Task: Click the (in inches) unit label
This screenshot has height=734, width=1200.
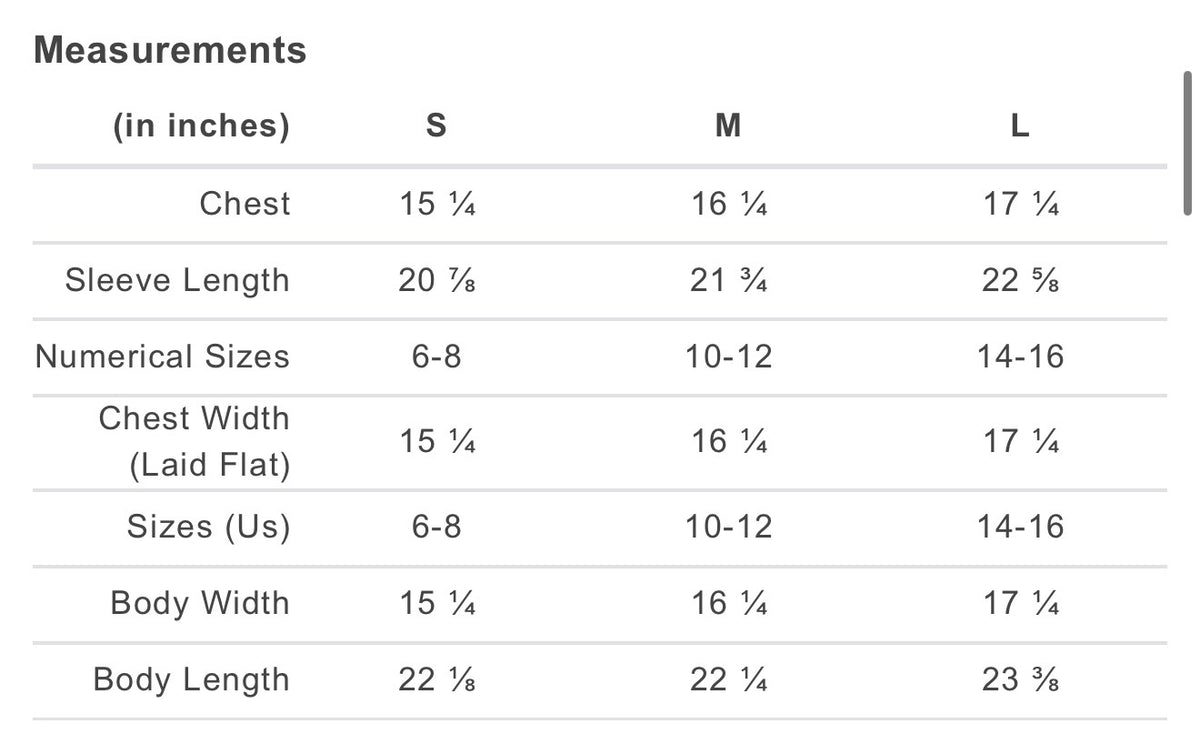Action: [x=201, y=126]
